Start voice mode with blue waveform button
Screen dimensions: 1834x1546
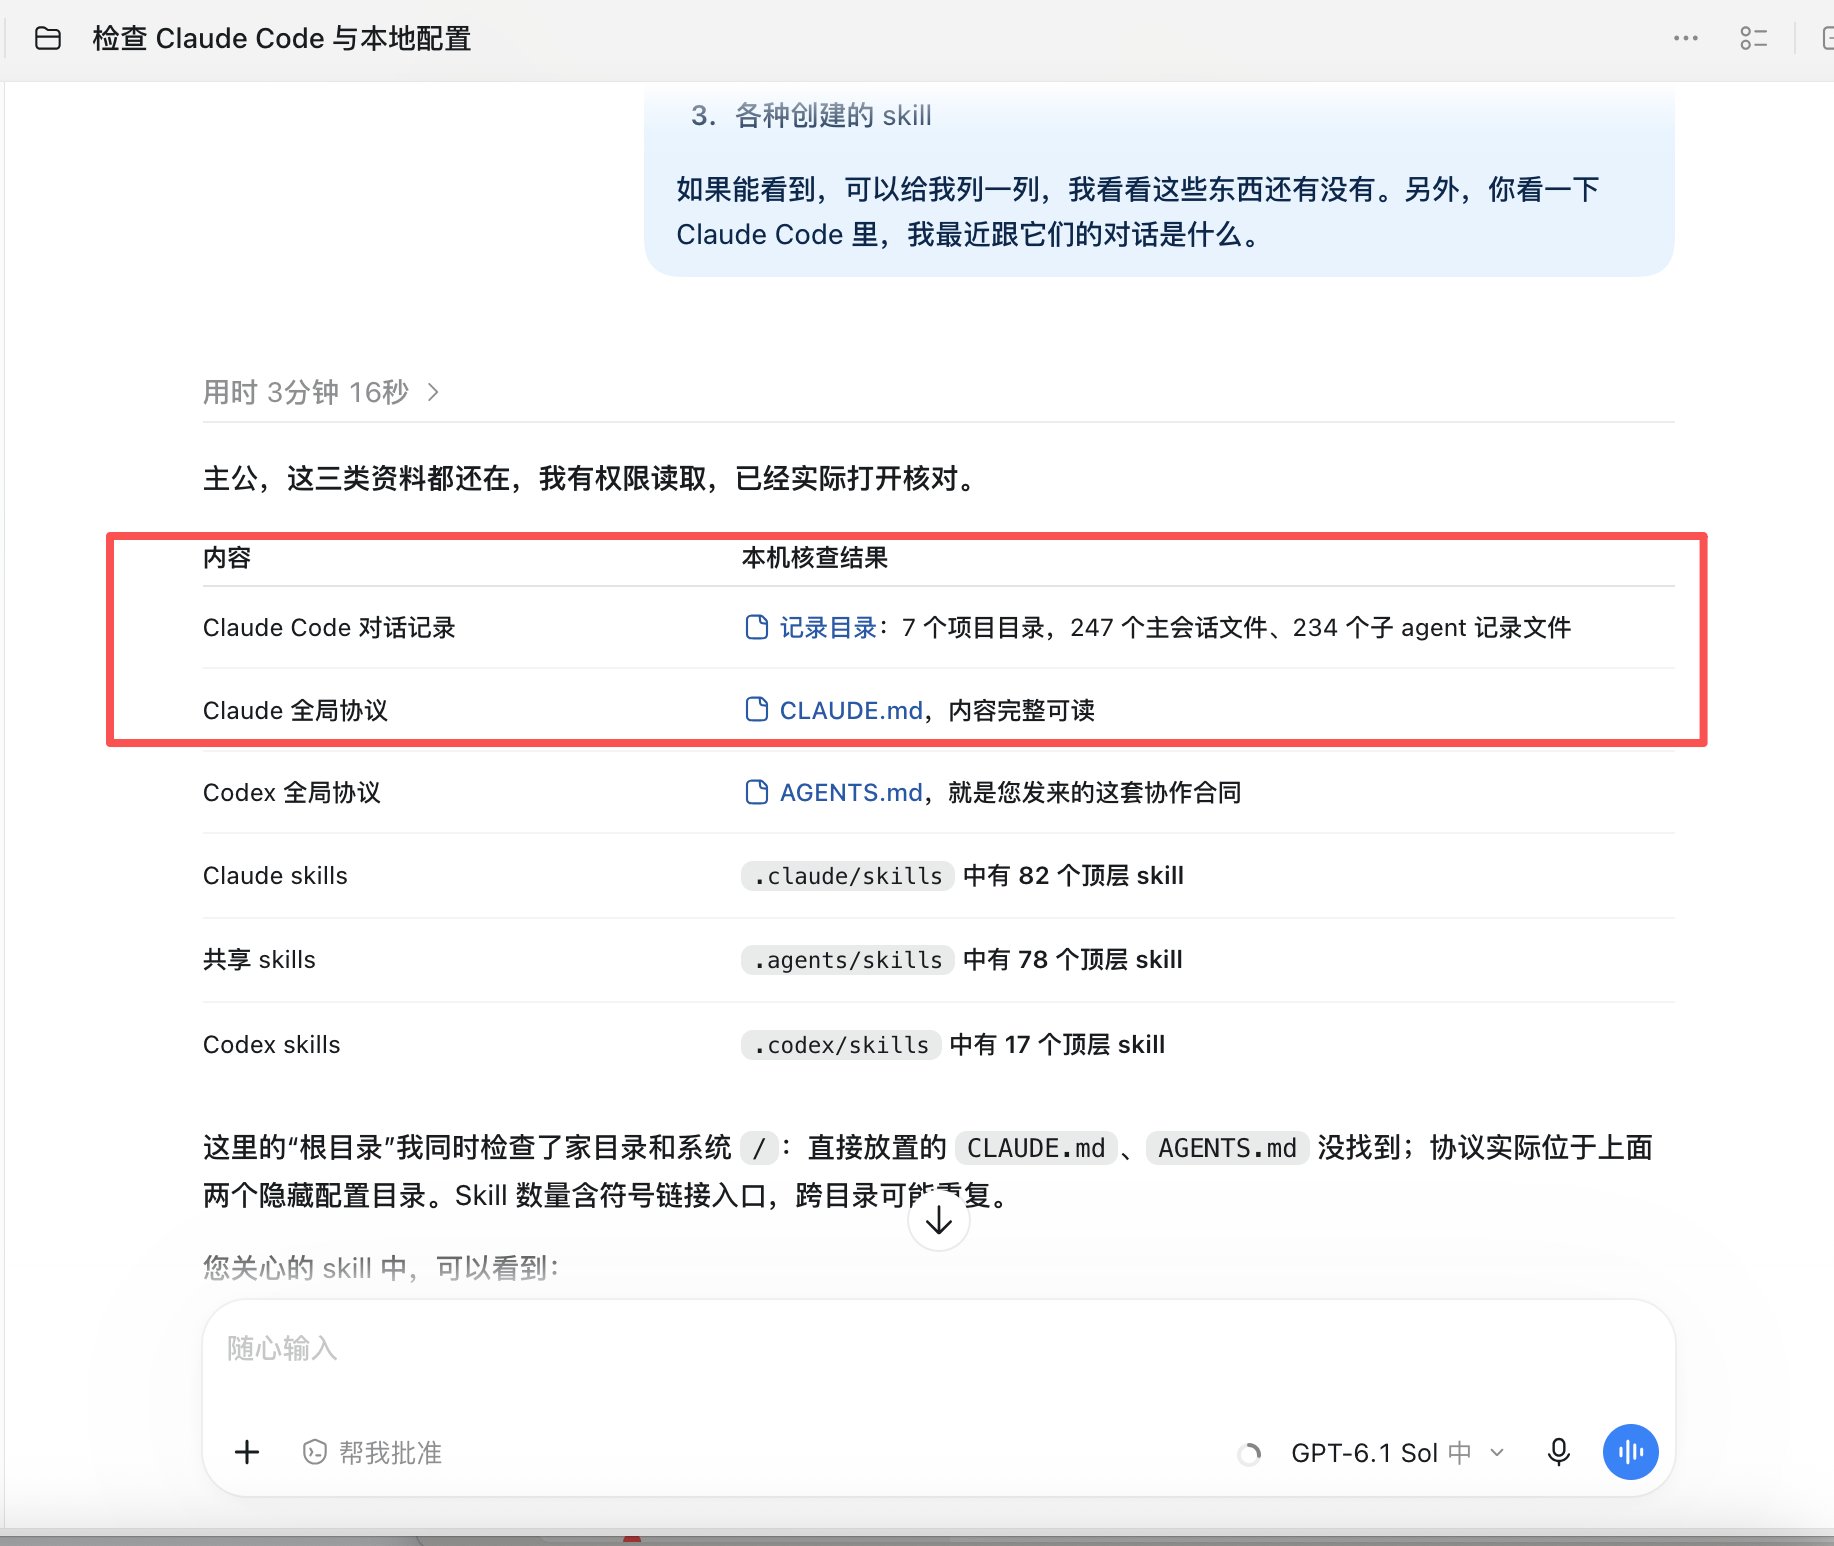1630,1452
